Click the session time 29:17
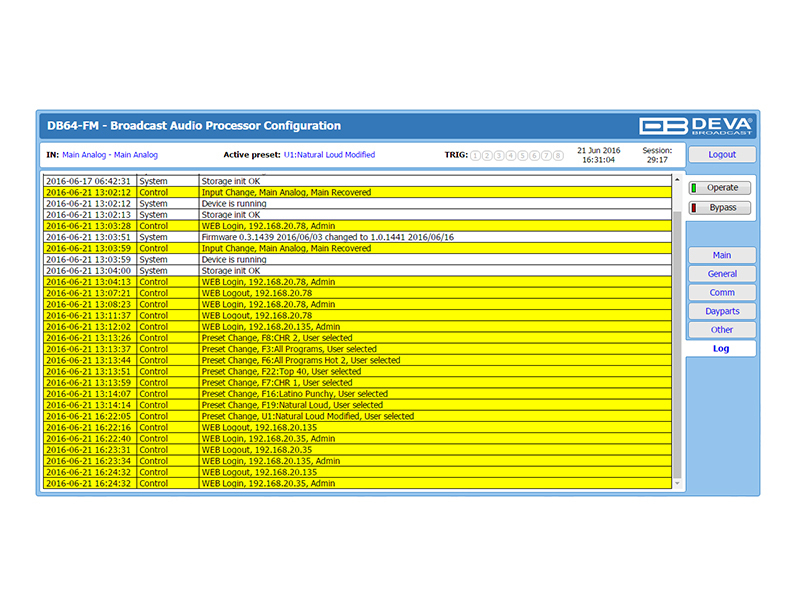 pos(657,160)
